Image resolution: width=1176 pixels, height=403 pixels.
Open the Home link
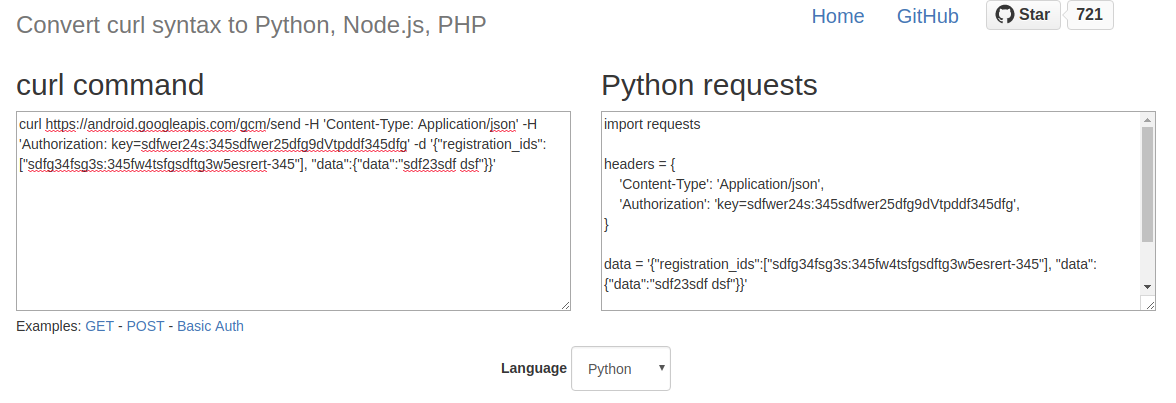coord(838,16)
